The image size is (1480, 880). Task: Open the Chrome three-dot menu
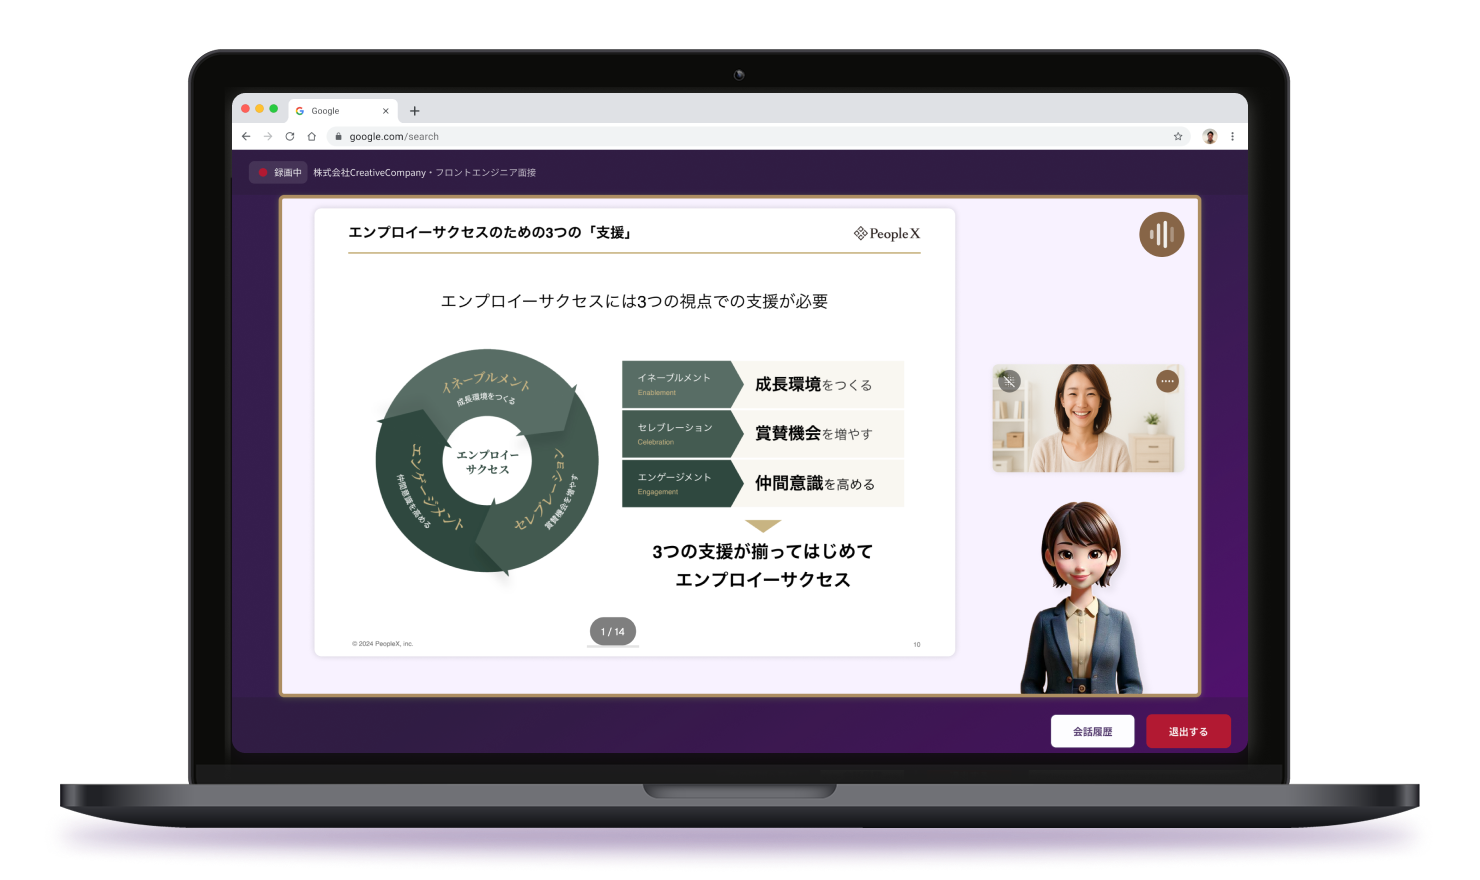point(1232,136)
